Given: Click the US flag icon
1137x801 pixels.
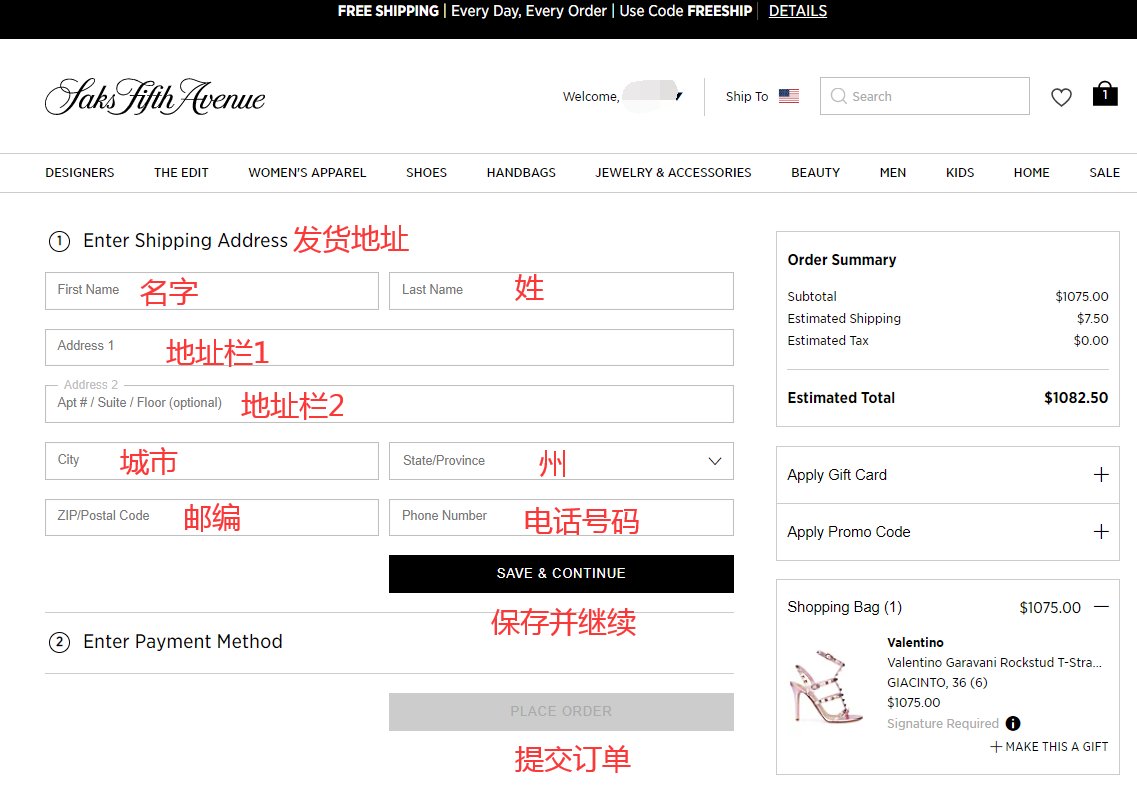Looking at the screenshot, I should tap(789, 96).
